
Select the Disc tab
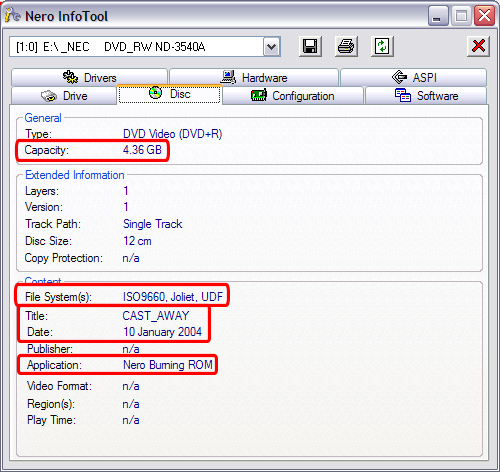[169, 94]
